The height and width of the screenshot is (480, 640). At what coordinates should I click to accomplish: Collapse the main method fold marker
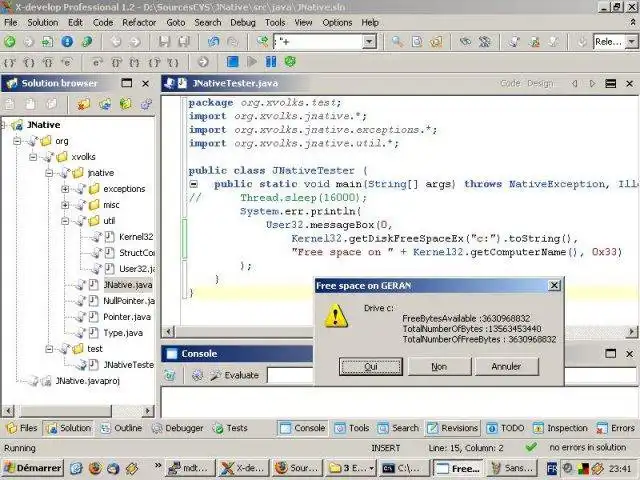pyautogui.click(x=193, y=184)
